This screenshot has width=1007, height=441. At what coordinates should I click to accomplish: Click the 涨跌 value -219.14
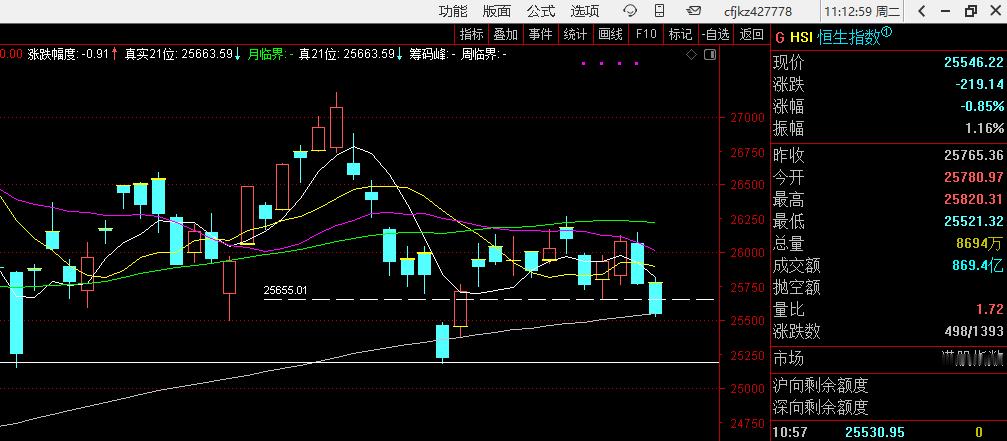pyautogui.click(x=979, y=84)
